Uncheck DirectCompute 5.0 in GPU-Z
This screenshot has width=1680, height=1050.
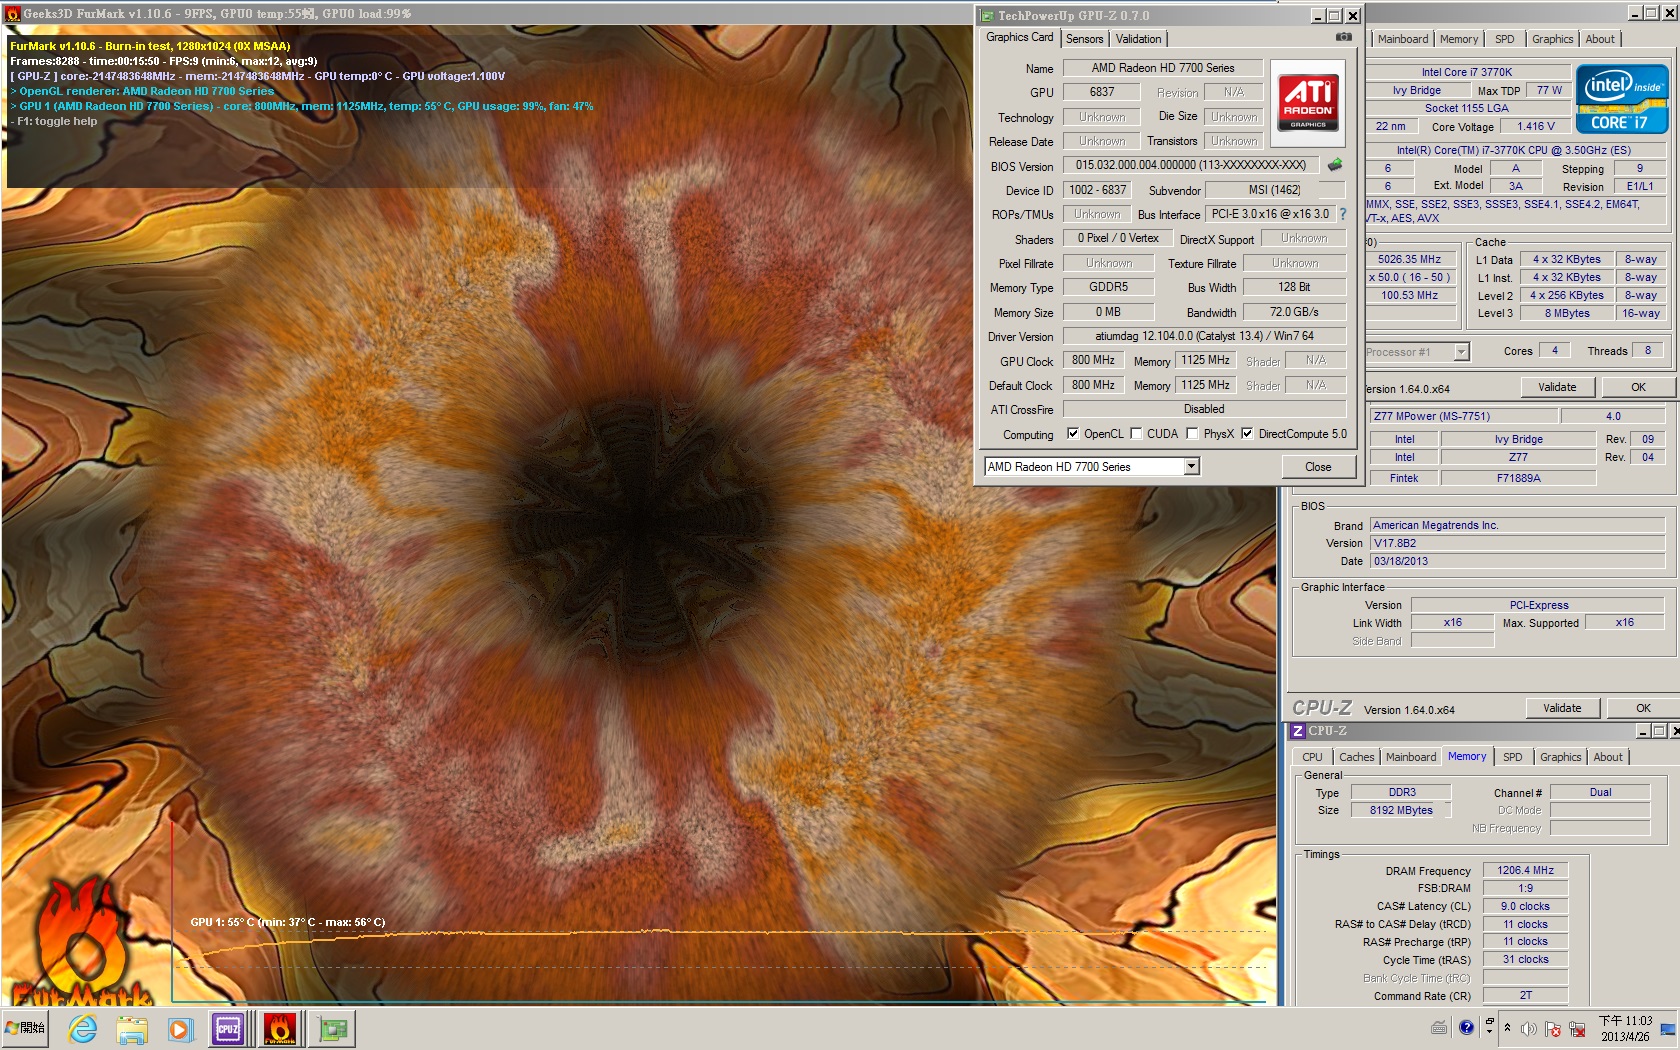coord(1247,434)
